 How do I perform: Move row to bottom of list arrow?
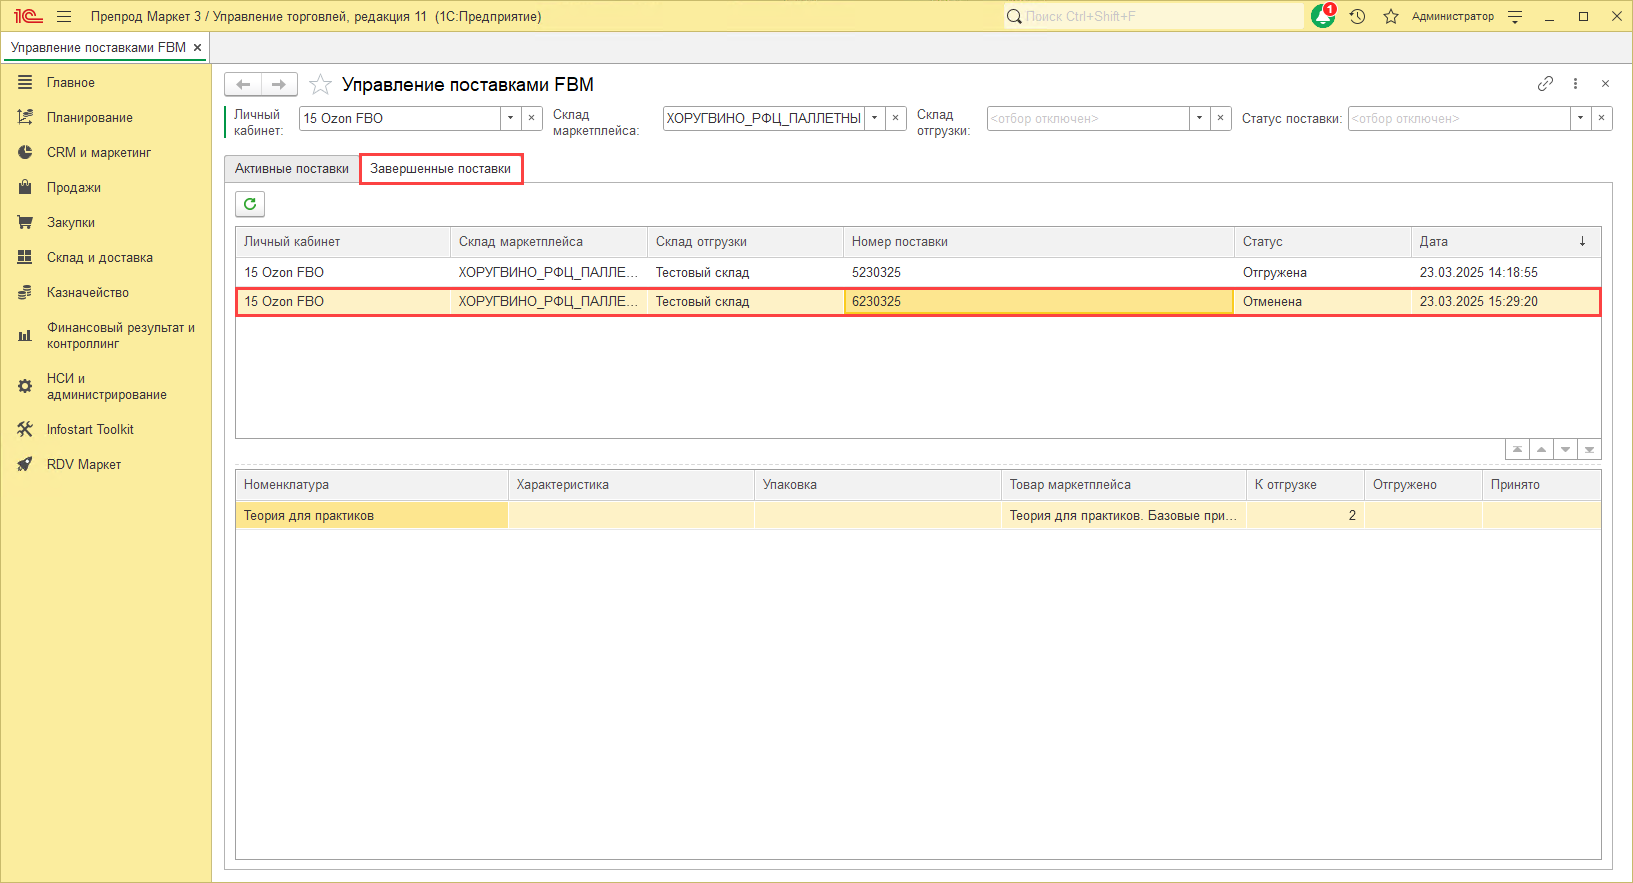[1589, 450]
